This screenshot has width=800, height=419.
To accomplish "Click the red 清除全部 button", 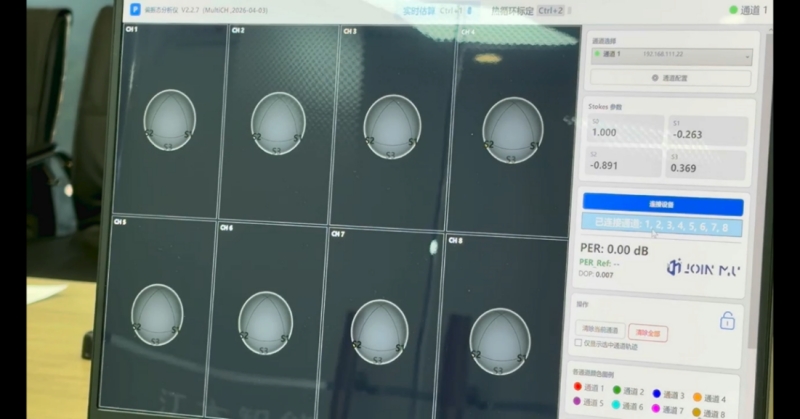I will coord(647,333).
